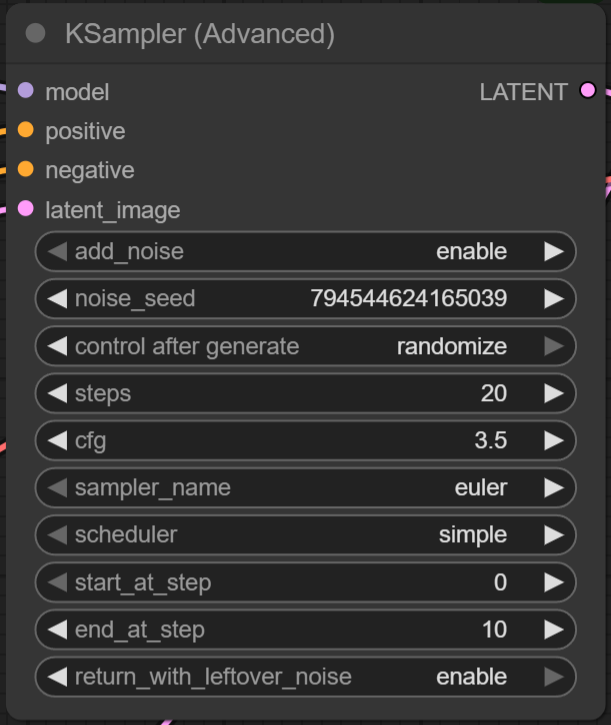
Task: Next sampler_name option via right arrow
Action: point(554,488)
